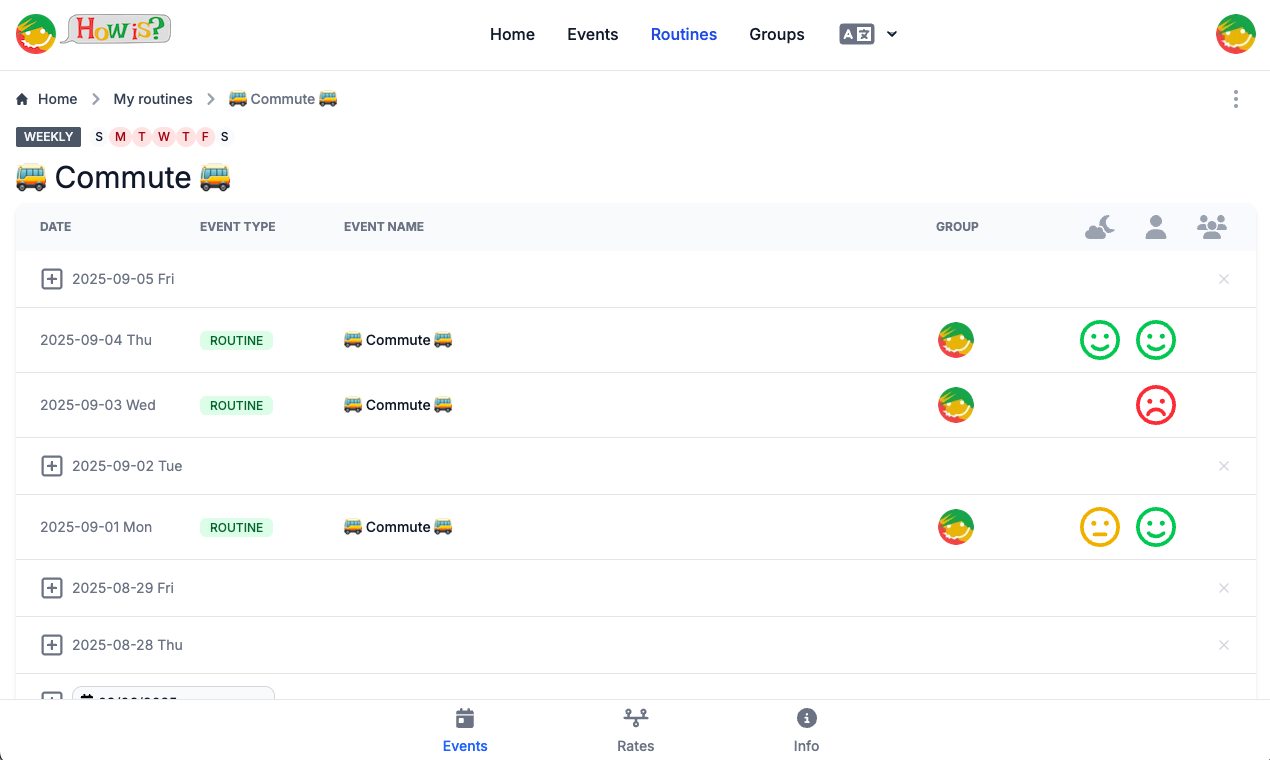Click the personal green smiley on 2025-09-04

[x=1156, y=340]
